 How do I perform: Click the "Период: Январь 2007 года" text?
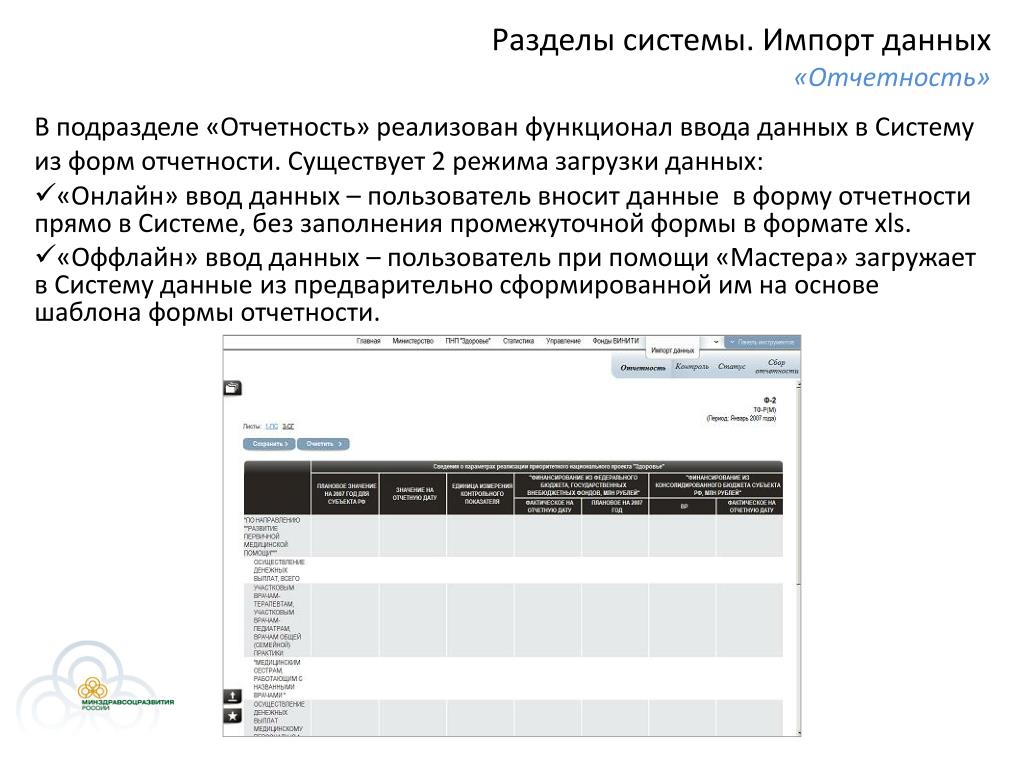pyautogui.click(x=741, y=418)
